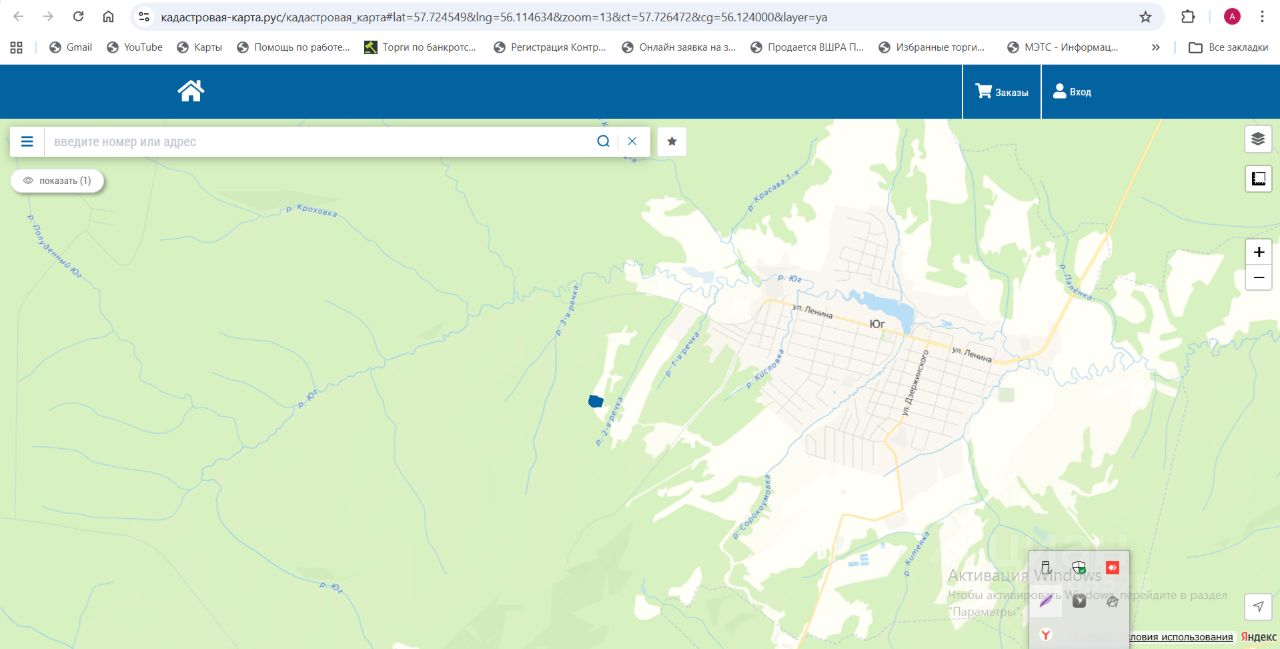Screen dimensions: 1280x649
Task: Open Windows Security shield icon in tray
Action: point(1079,568)
